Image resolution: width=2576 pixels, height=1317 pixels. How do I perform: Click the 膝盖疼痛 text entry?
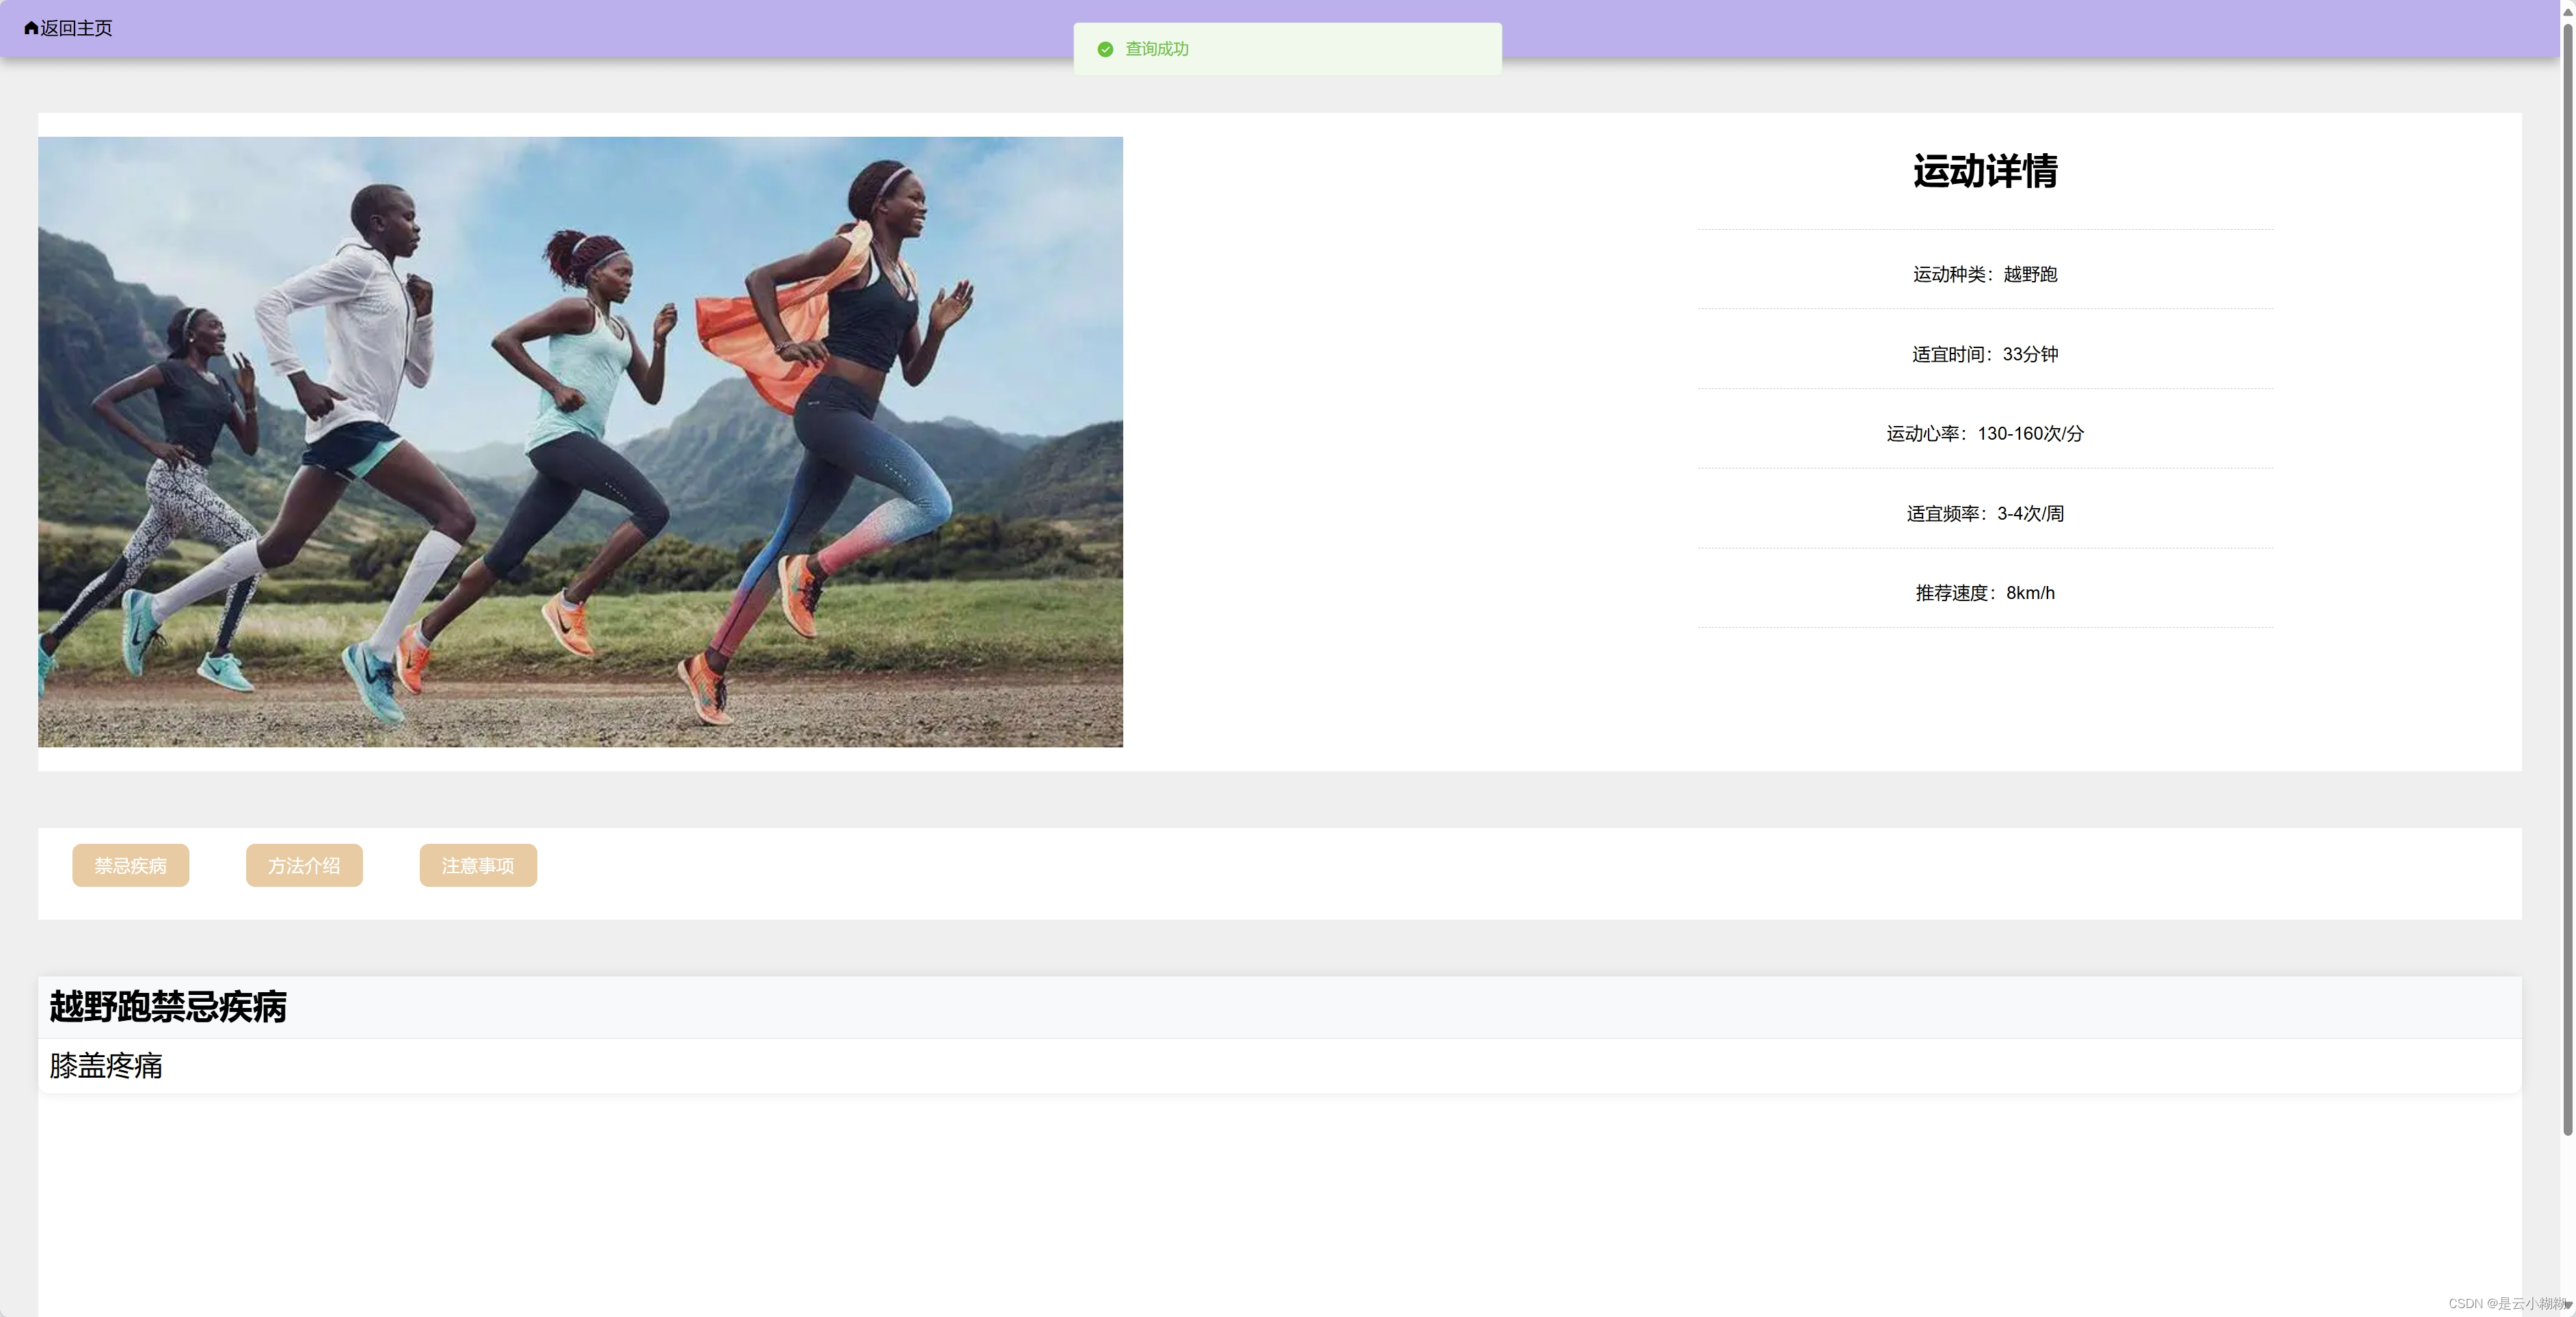pyautogui.click(x=106, y=1066)
